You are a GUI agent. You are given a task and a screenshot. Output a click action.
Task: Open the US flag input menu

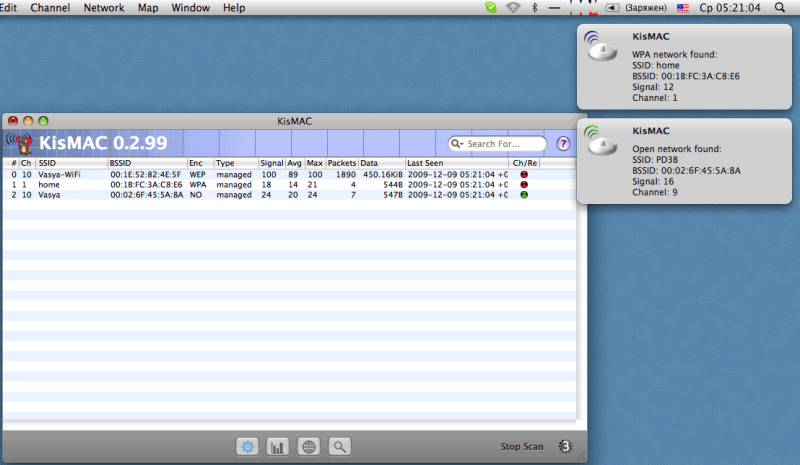pos(683,8)
